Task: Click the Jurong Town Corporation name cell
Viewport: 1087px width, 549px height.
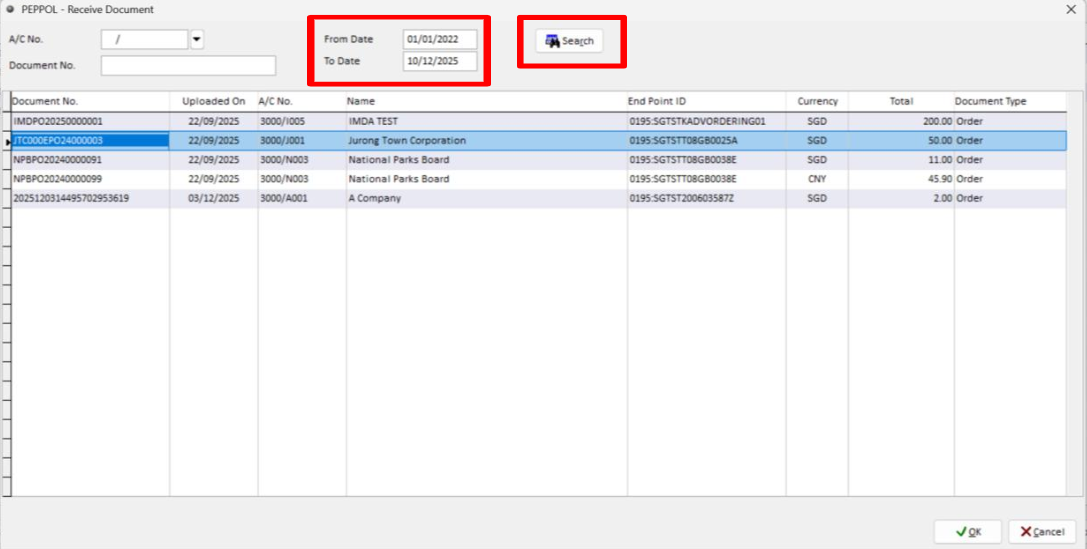Action: point(487,141)
